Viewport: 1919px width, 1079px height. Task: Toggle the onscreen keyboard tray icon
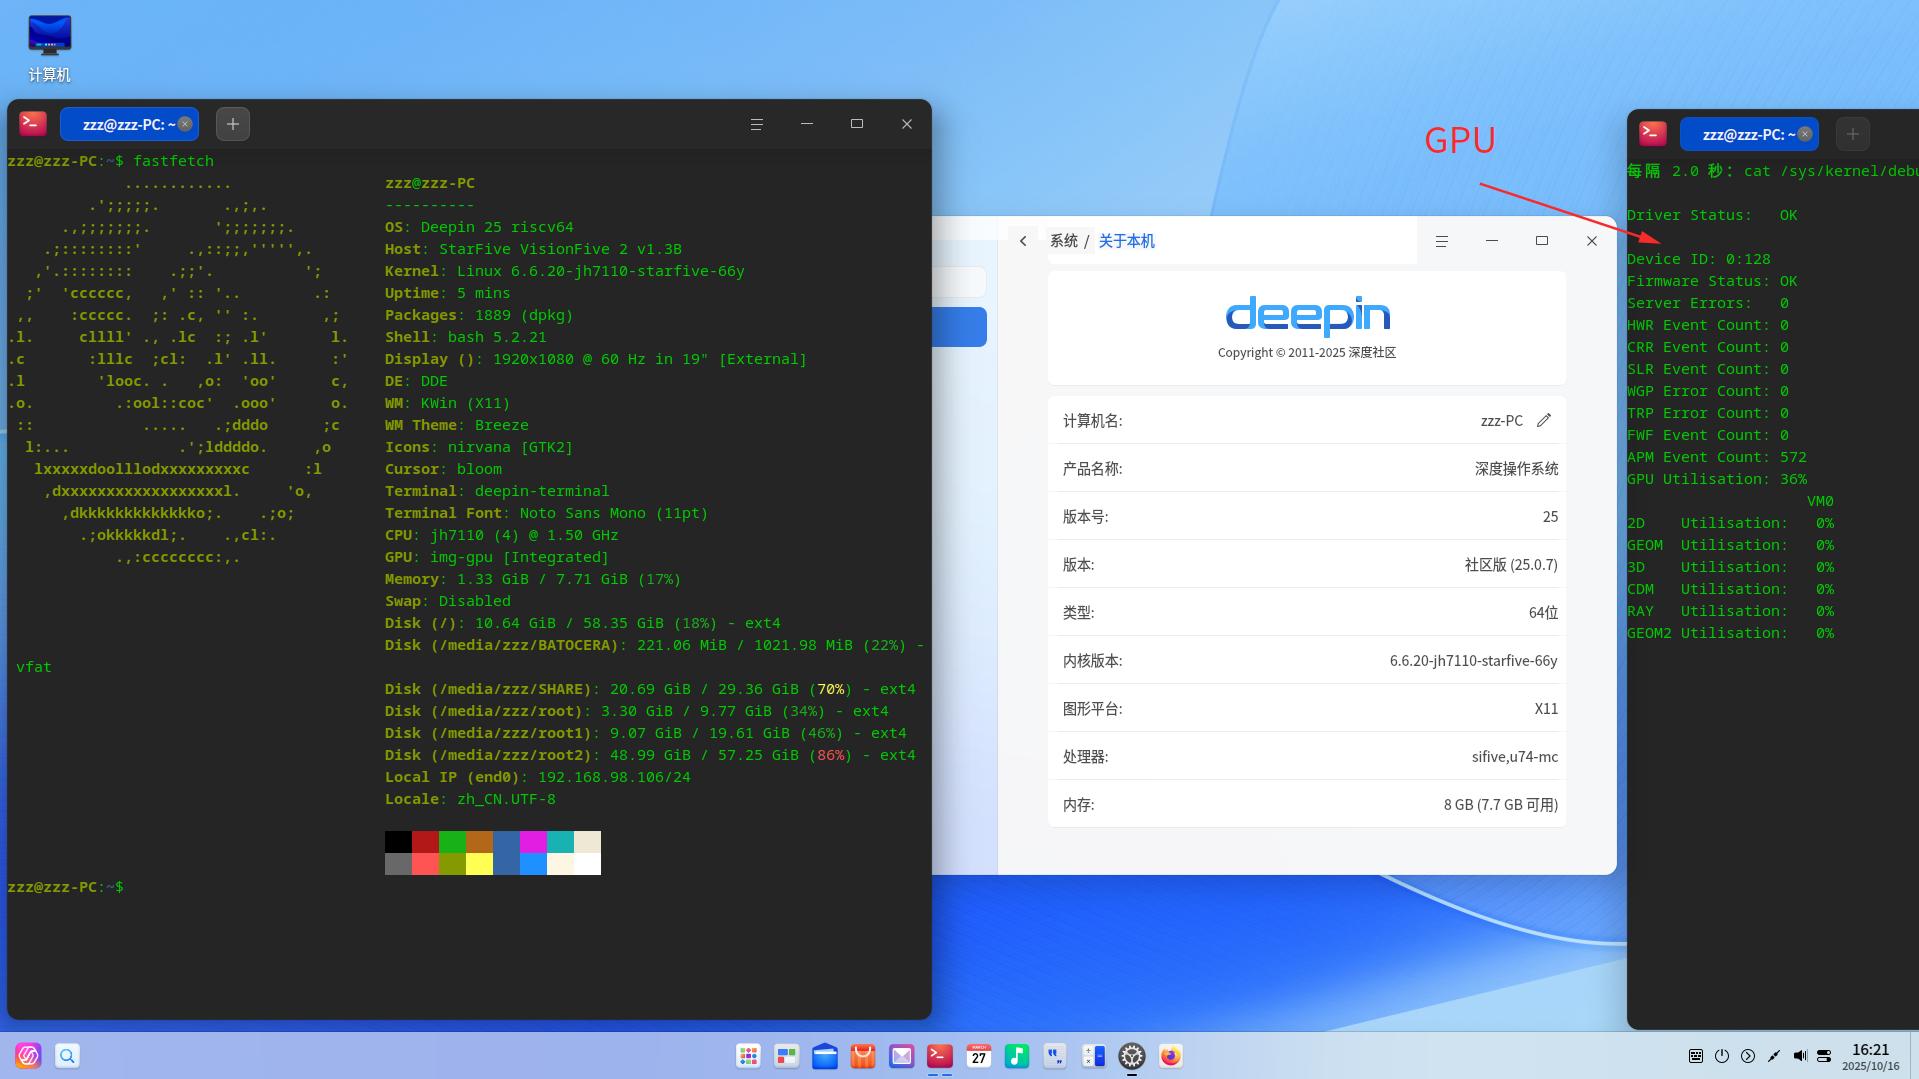click(x=1696, y=1056)
